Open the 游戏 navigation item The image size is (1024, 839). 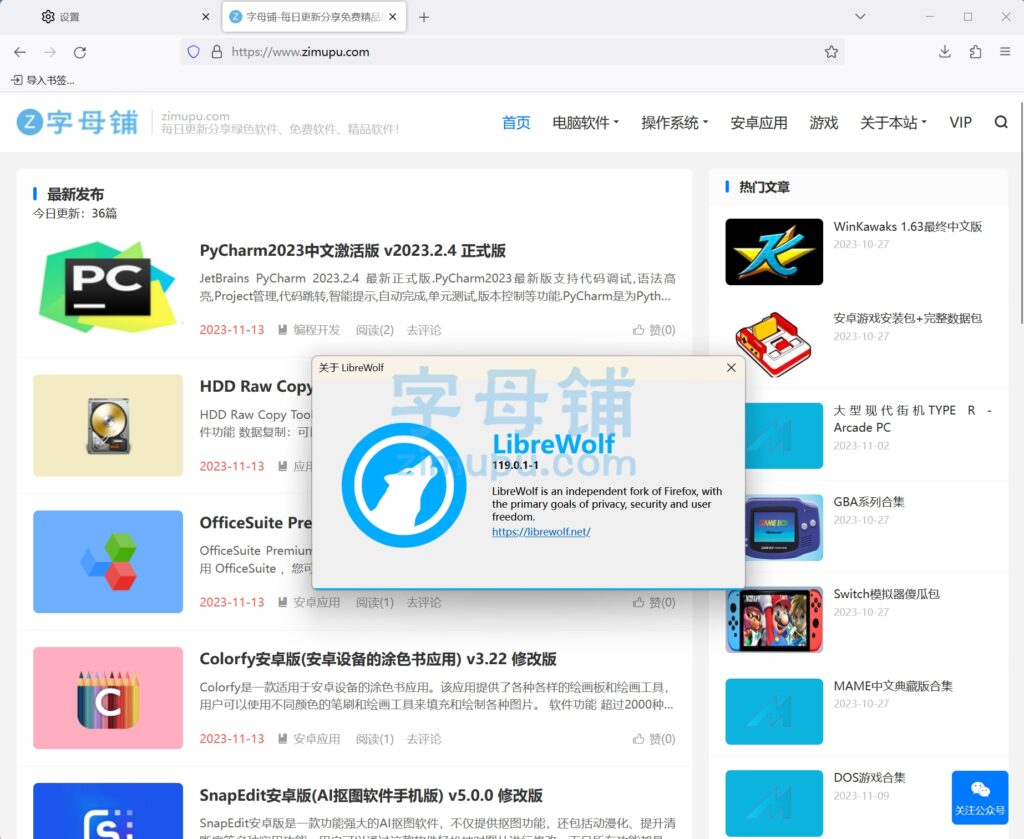tap(824, 123)
